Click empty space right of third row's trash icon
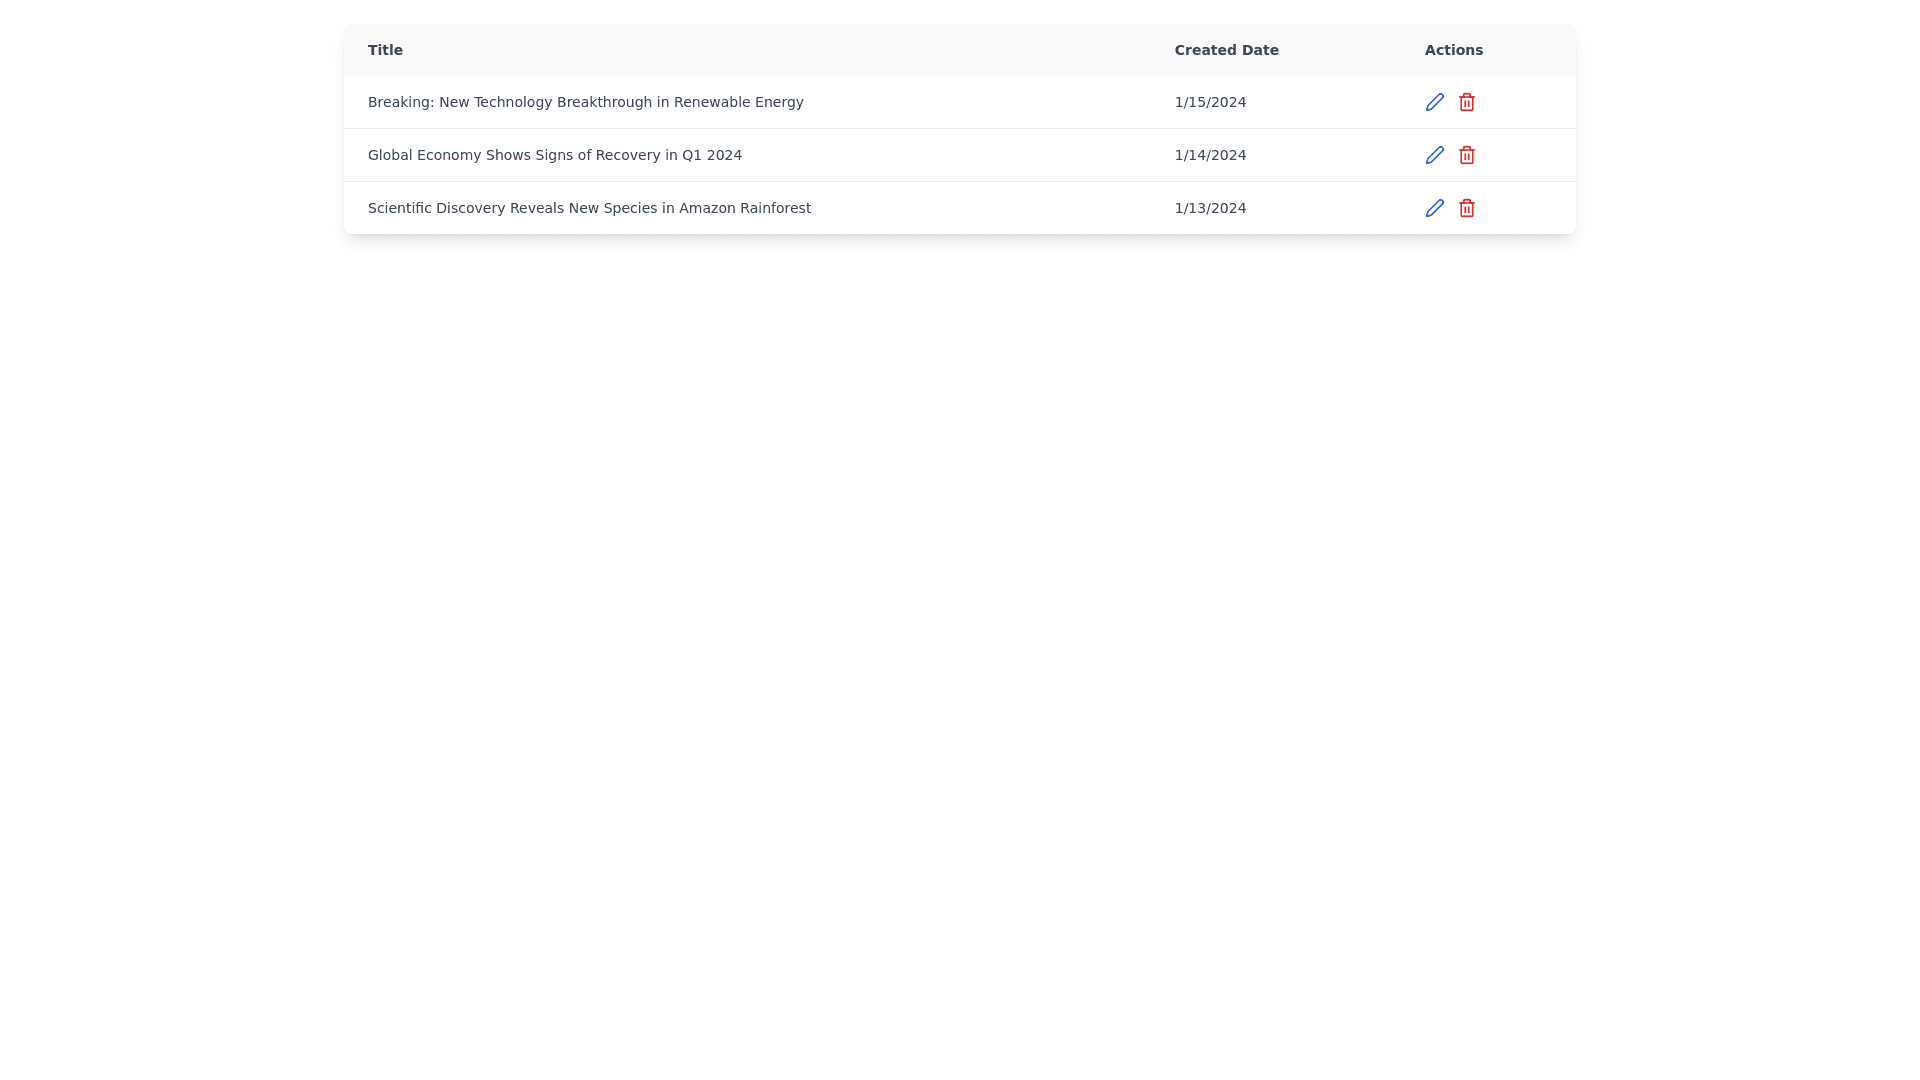 [1525, 208]
